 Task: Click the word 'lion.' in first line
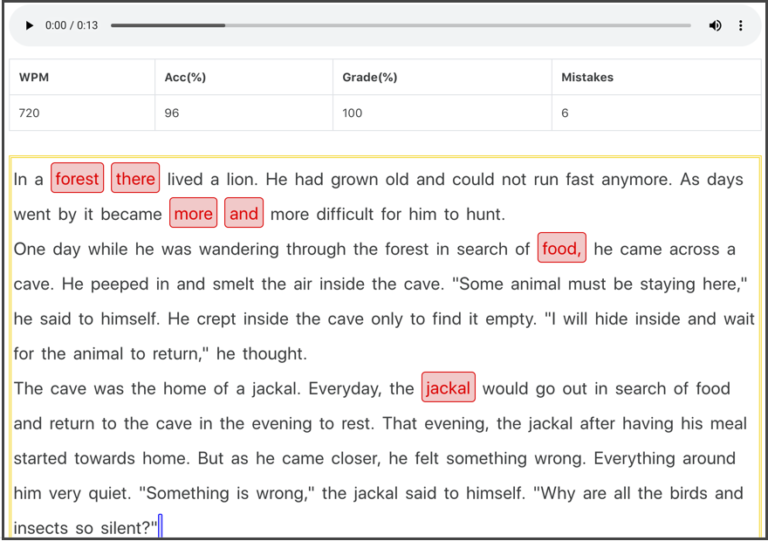pos(242,179)
